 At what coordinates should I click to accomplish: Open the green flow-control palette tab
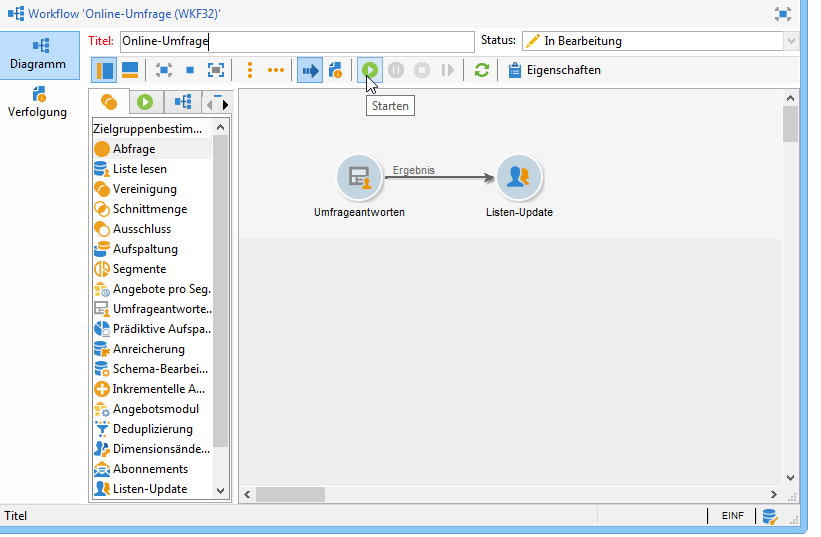click(146, 102)
